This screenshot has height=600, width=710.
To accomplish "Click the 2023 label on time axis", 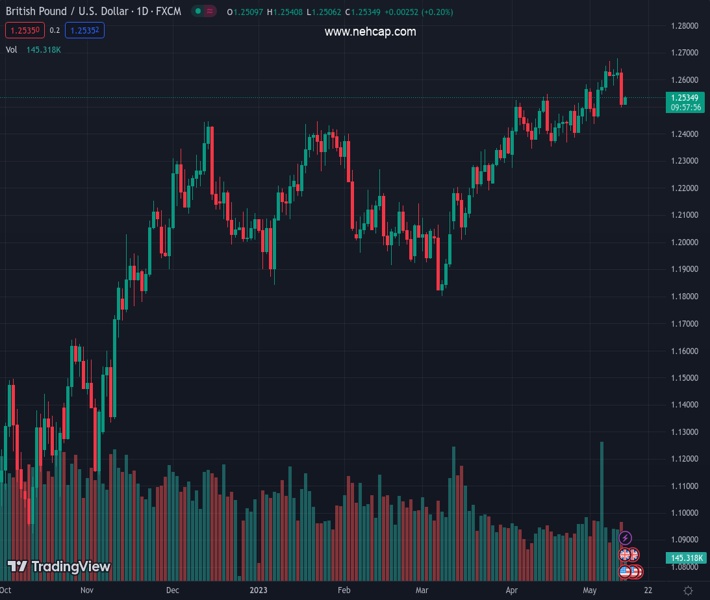I will pyautogui.click(x=258, y=591).
